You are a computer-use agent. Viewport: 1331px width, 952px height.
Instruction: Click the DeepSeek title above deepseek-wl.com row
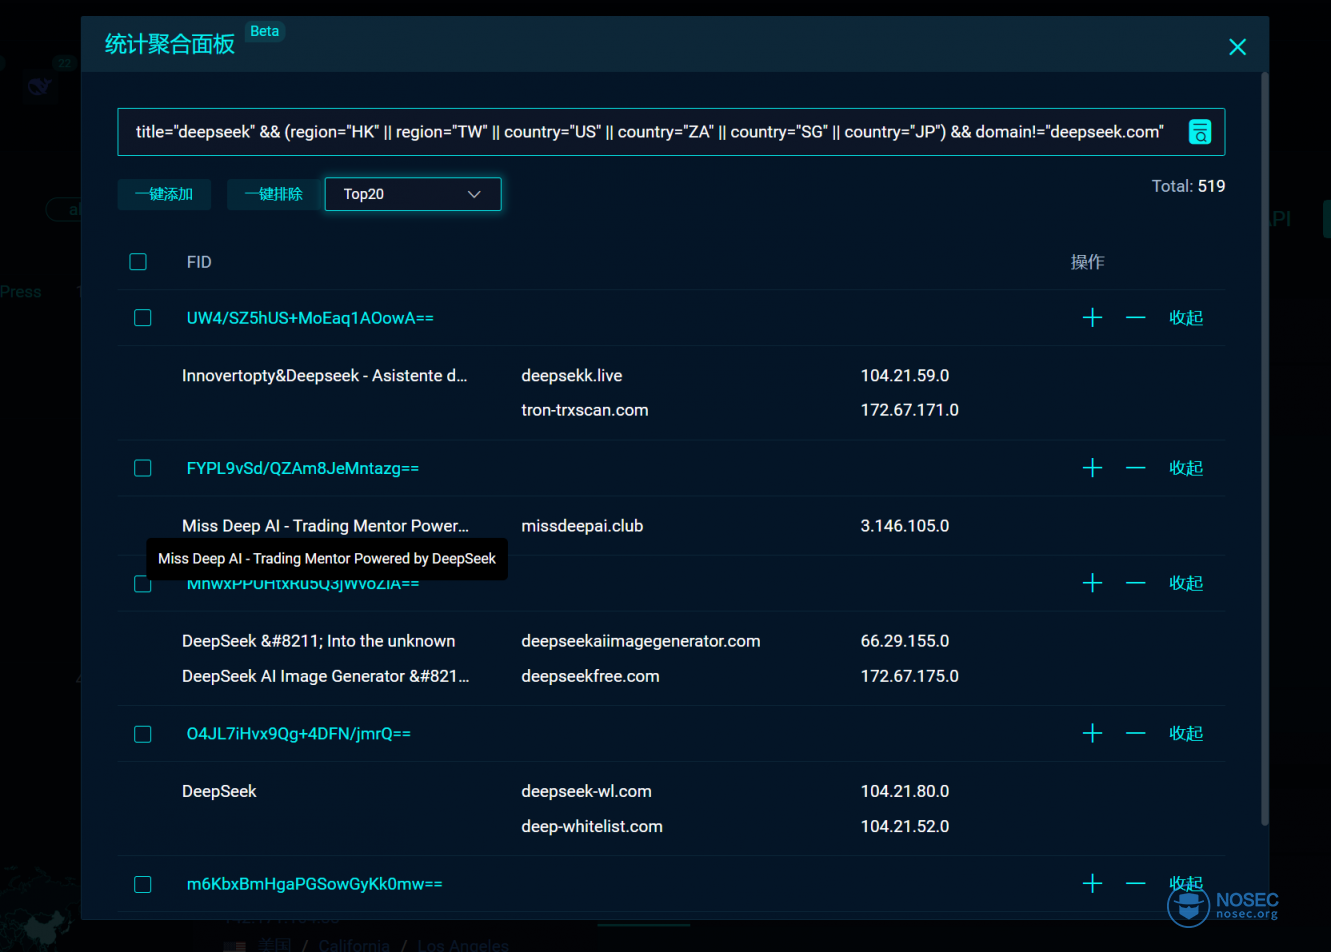(219, 791)
